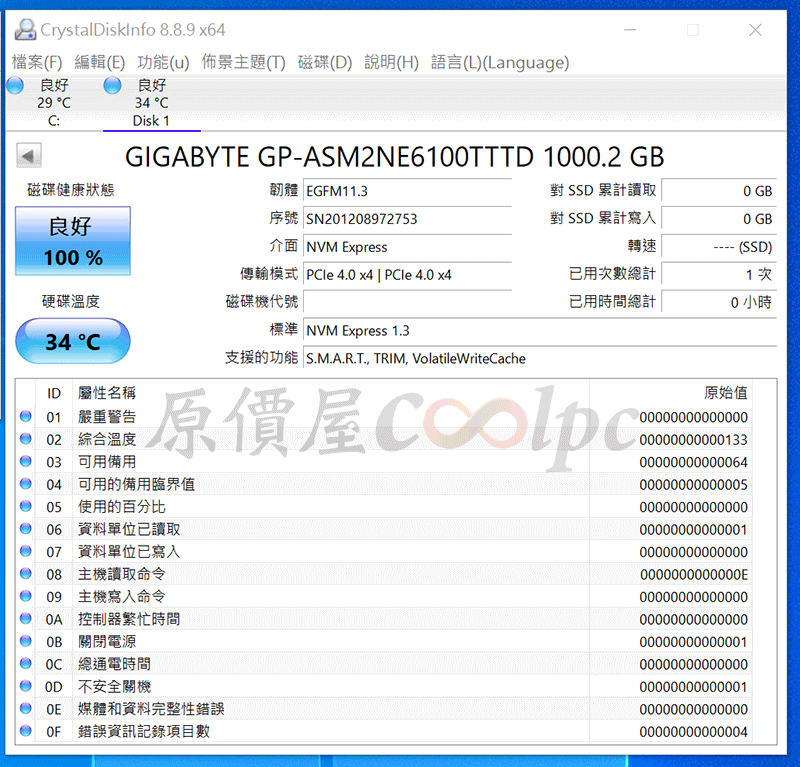Viewport: 800px width, 767px height.
Task: Click raw value 00000000000133
Action: pyautogui.click(x=693, y=440)
